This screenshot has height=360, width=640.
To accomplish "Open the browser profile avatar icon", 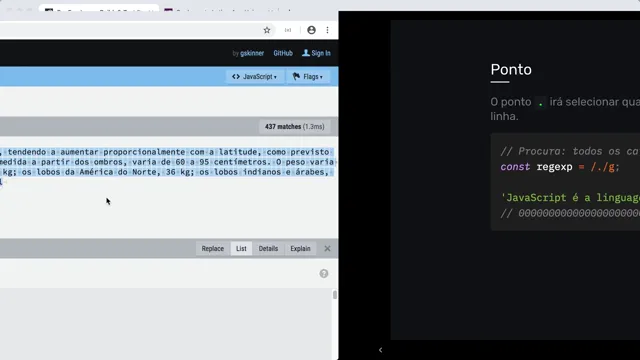I will click(311, 30).
